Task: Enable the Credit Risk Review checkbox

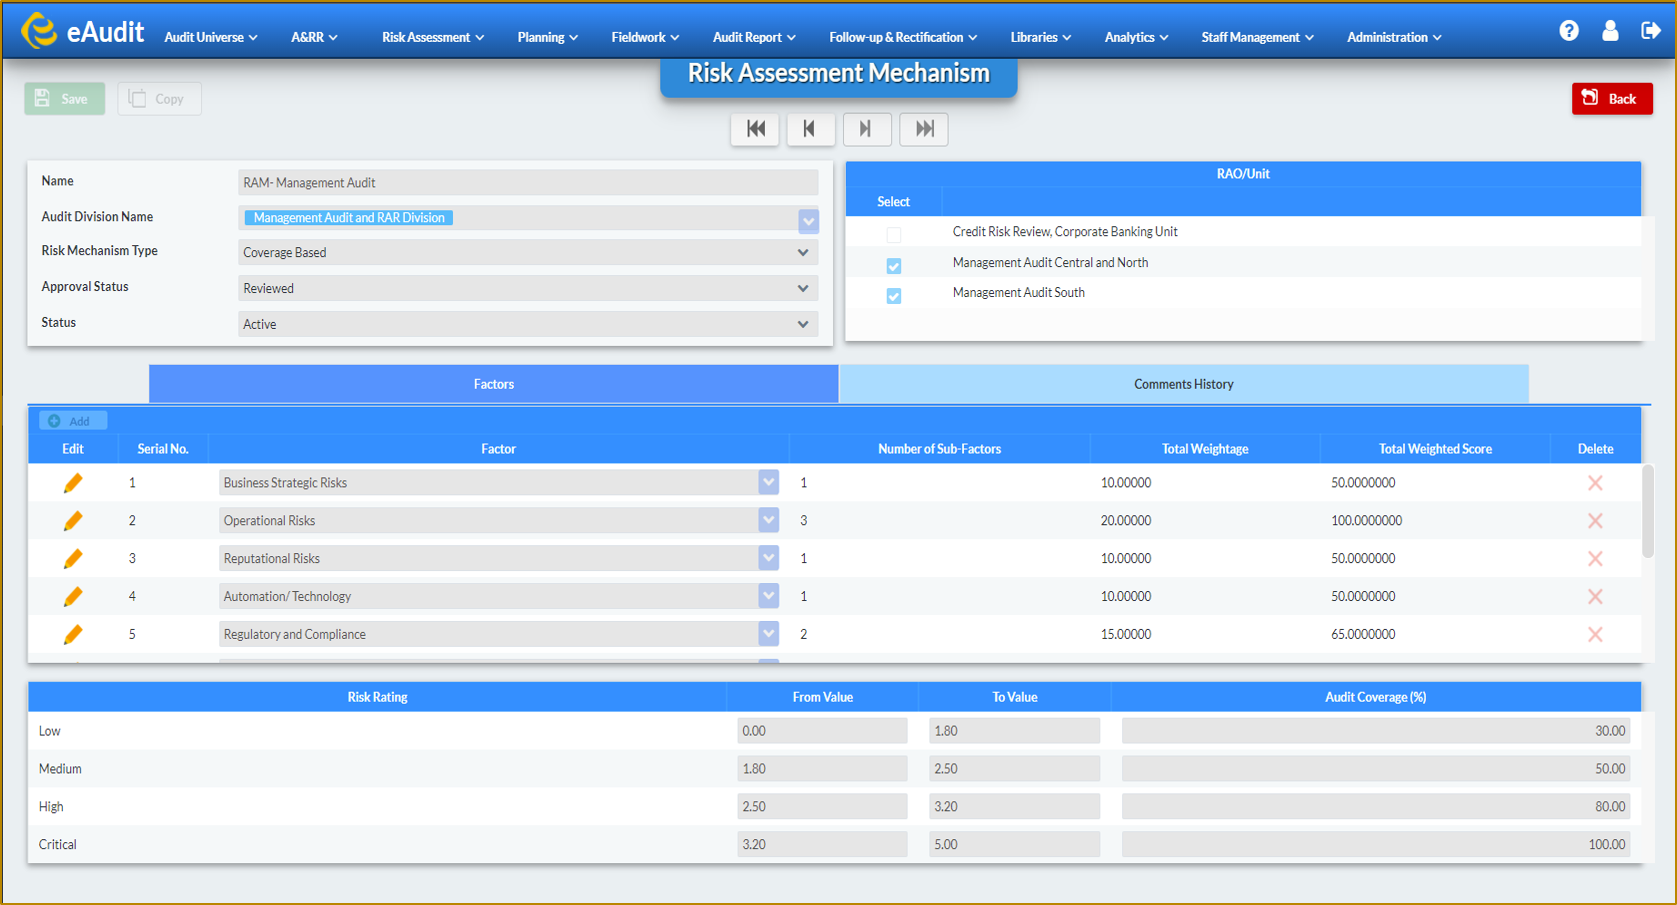Action: (893, 234)
